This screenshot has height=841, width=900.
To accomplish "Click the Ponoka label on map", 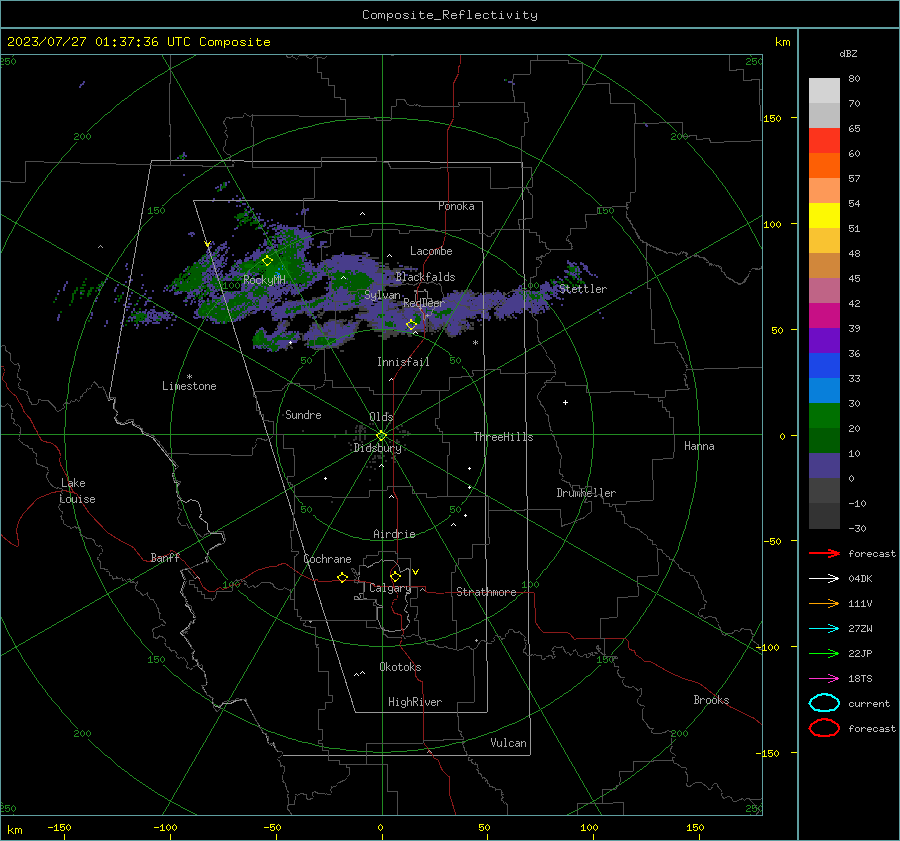I will coord(456,206).
